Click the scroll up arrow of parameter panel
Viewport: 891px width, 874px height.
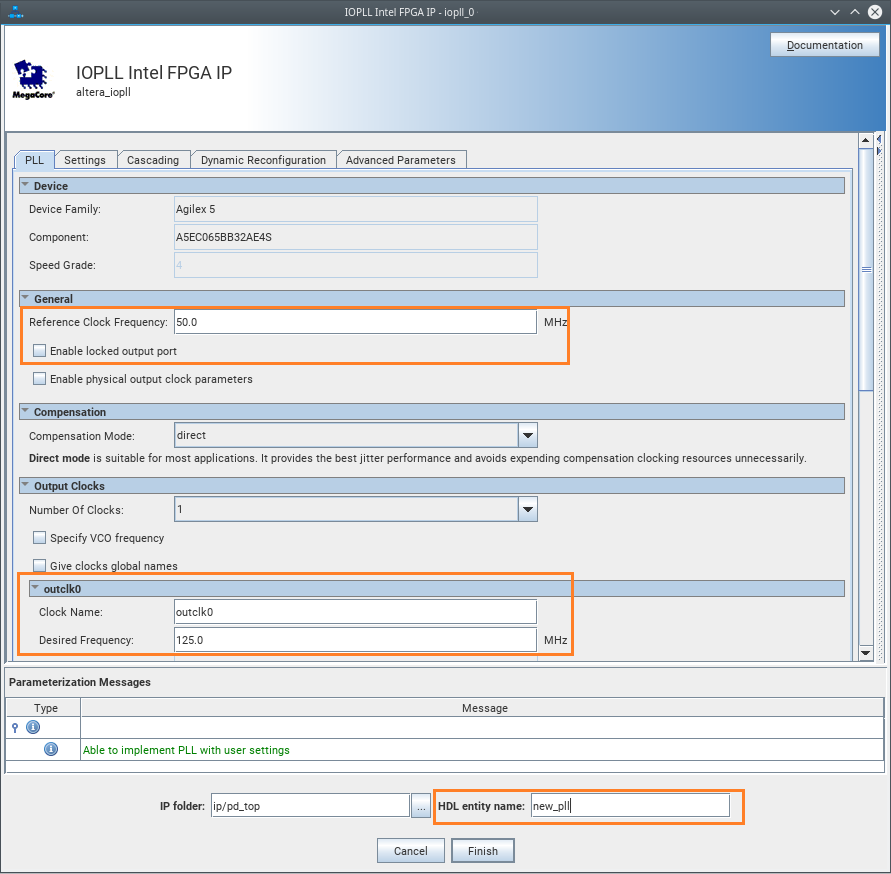click(x=866, y=141)
